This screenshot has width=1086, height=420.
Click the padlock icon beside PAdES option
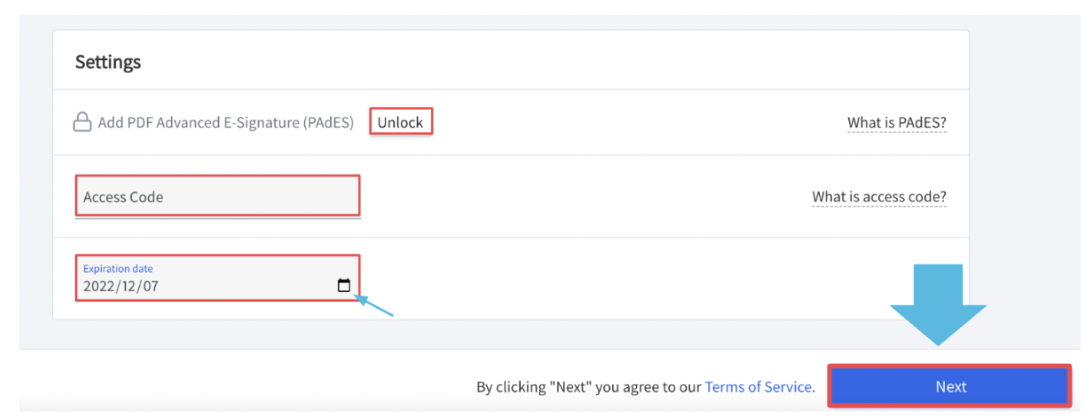pos(82,123)
